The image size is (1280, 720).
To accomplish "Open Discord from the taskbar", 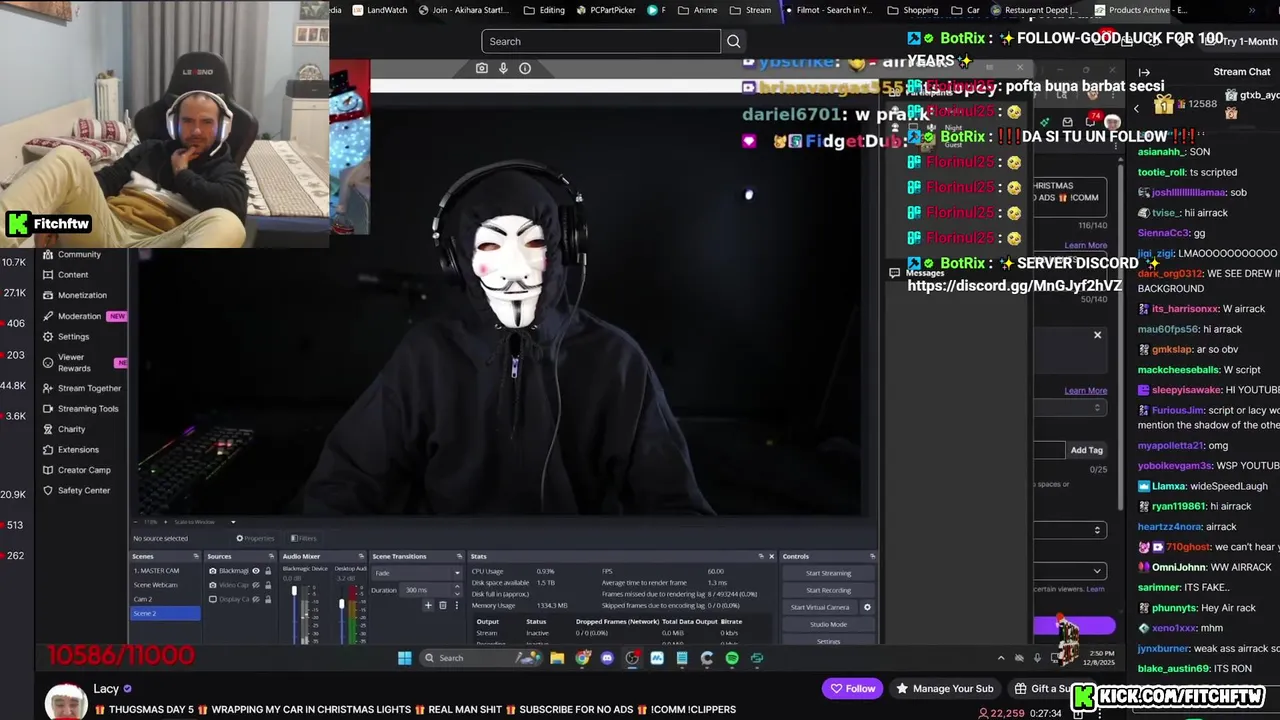I will [x=607, y=658].
